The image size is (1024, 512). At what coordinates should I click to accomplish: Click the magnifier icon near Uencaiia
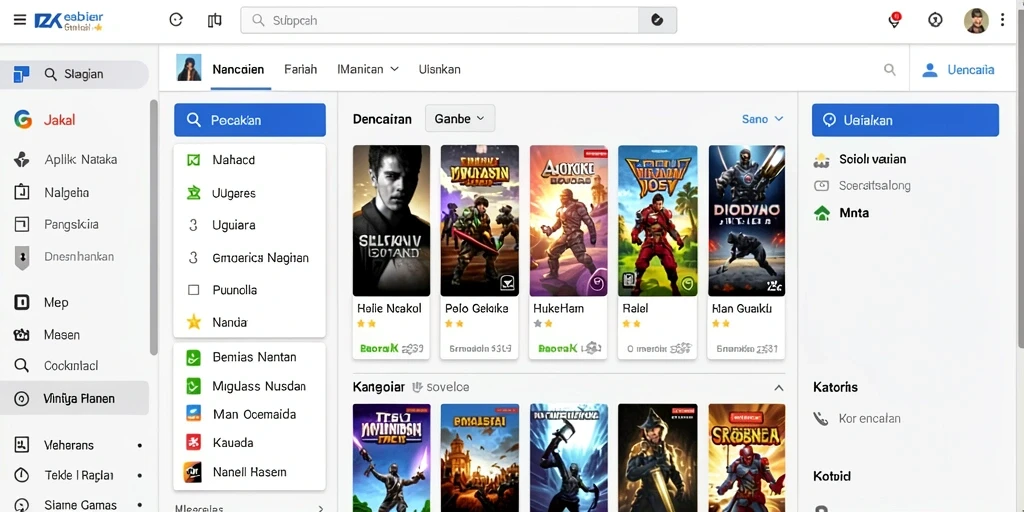click(x=889, y=69)
